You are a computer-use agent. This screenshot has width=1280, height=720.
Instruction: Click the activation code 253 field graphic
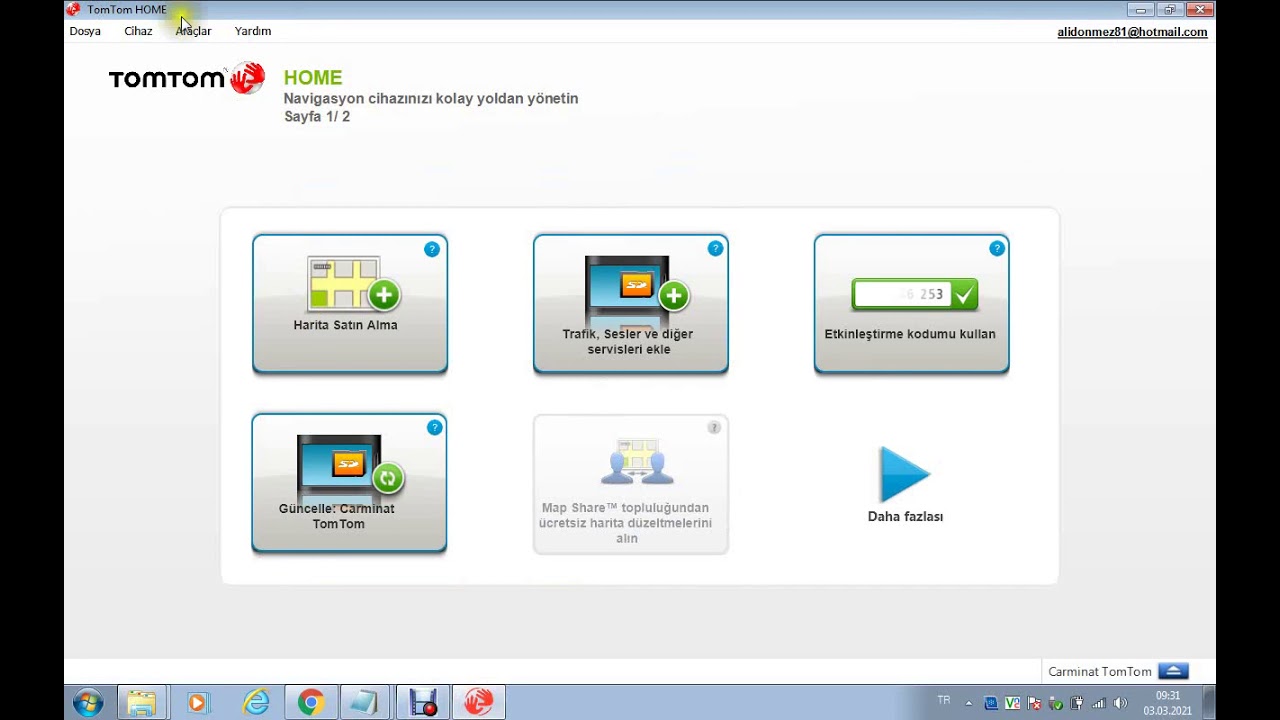click(x=914, y=294)
